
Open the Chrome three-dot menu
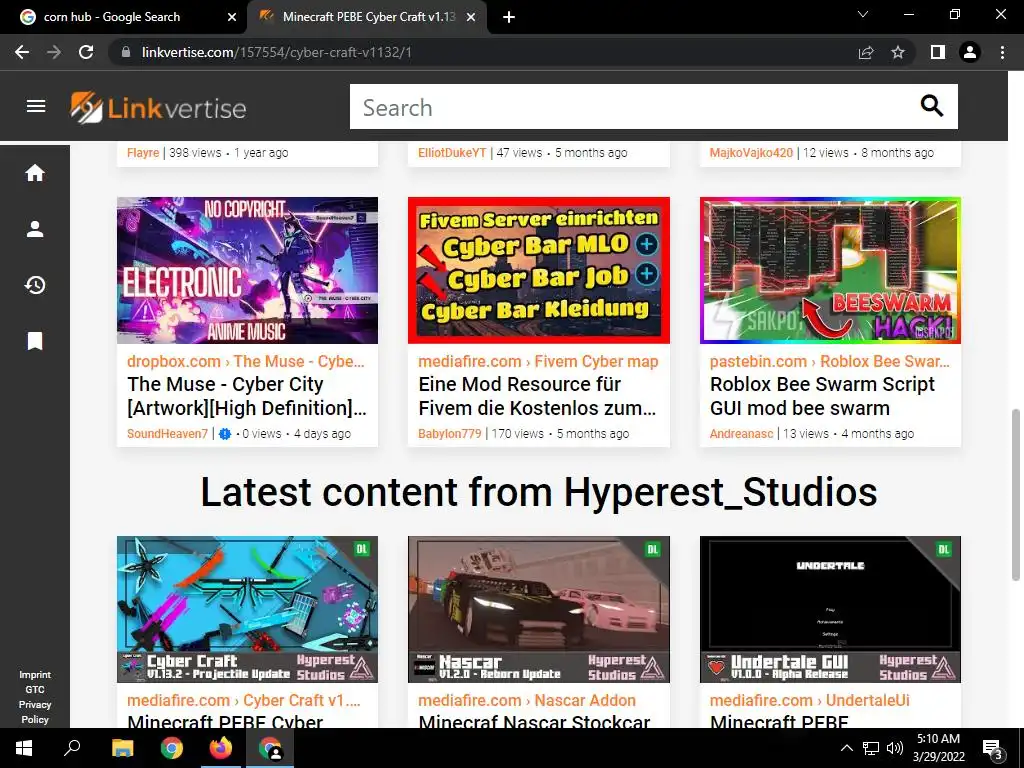pos(1002,52)
